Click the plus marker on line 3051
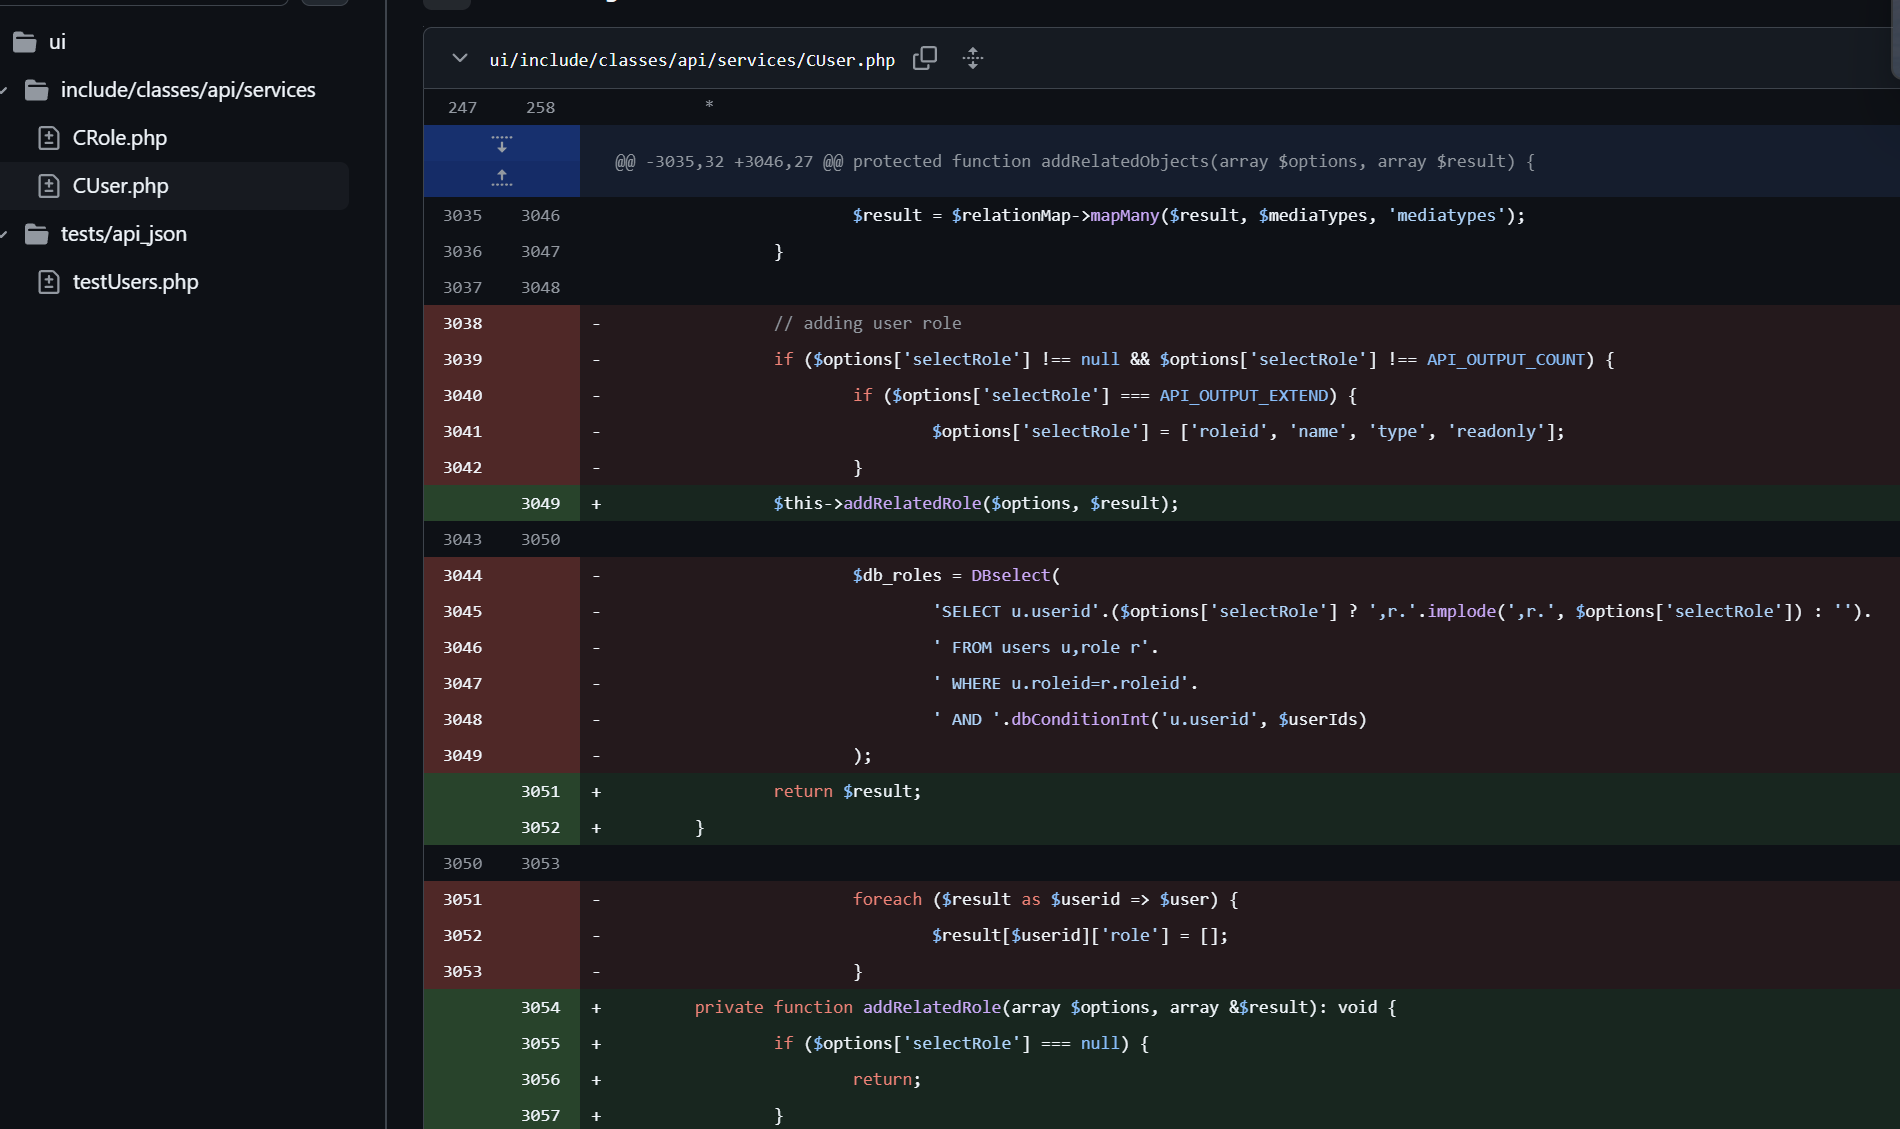Viewport: 1900px width, 1129px height. 596,791
